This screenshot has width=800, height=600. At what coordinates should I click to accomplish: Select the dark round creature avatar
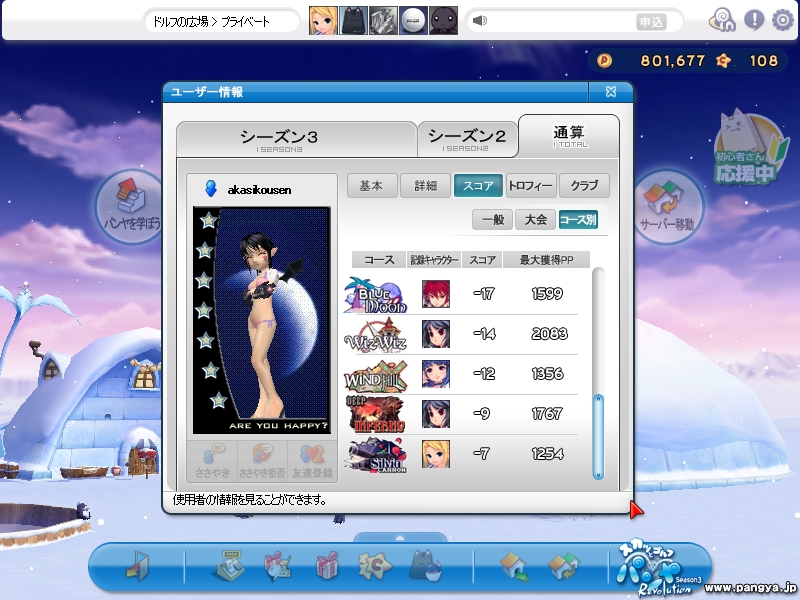443,20
